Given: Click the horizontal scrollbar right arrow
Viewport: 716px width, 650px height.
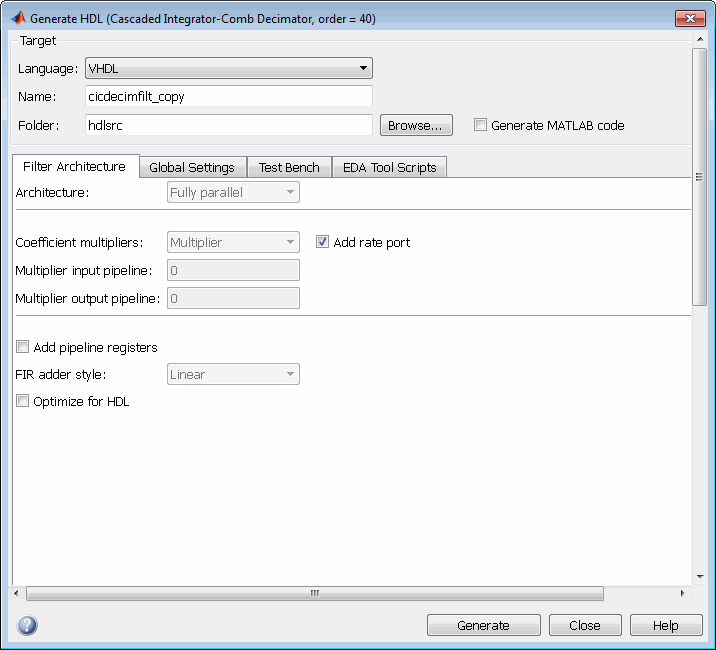Looking at the screenshot, I should pyautogui.click(x=682, y=593).
